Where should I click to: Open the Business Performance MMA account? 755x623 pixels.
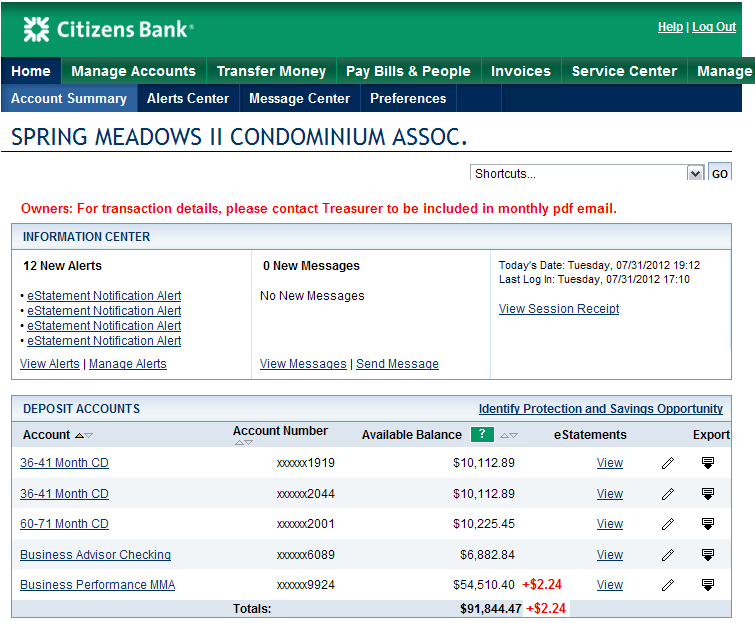point(97,584)
